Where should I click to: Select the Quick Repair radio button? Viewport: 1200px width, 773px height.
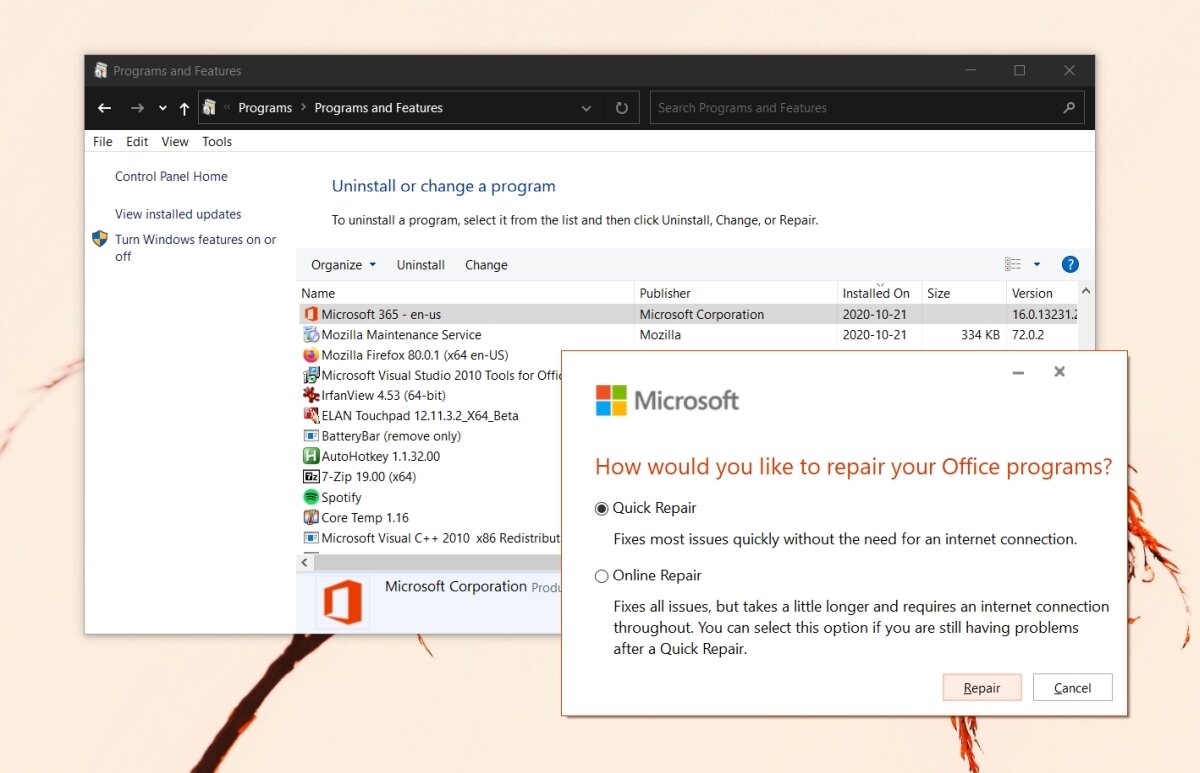pos(601,508)
